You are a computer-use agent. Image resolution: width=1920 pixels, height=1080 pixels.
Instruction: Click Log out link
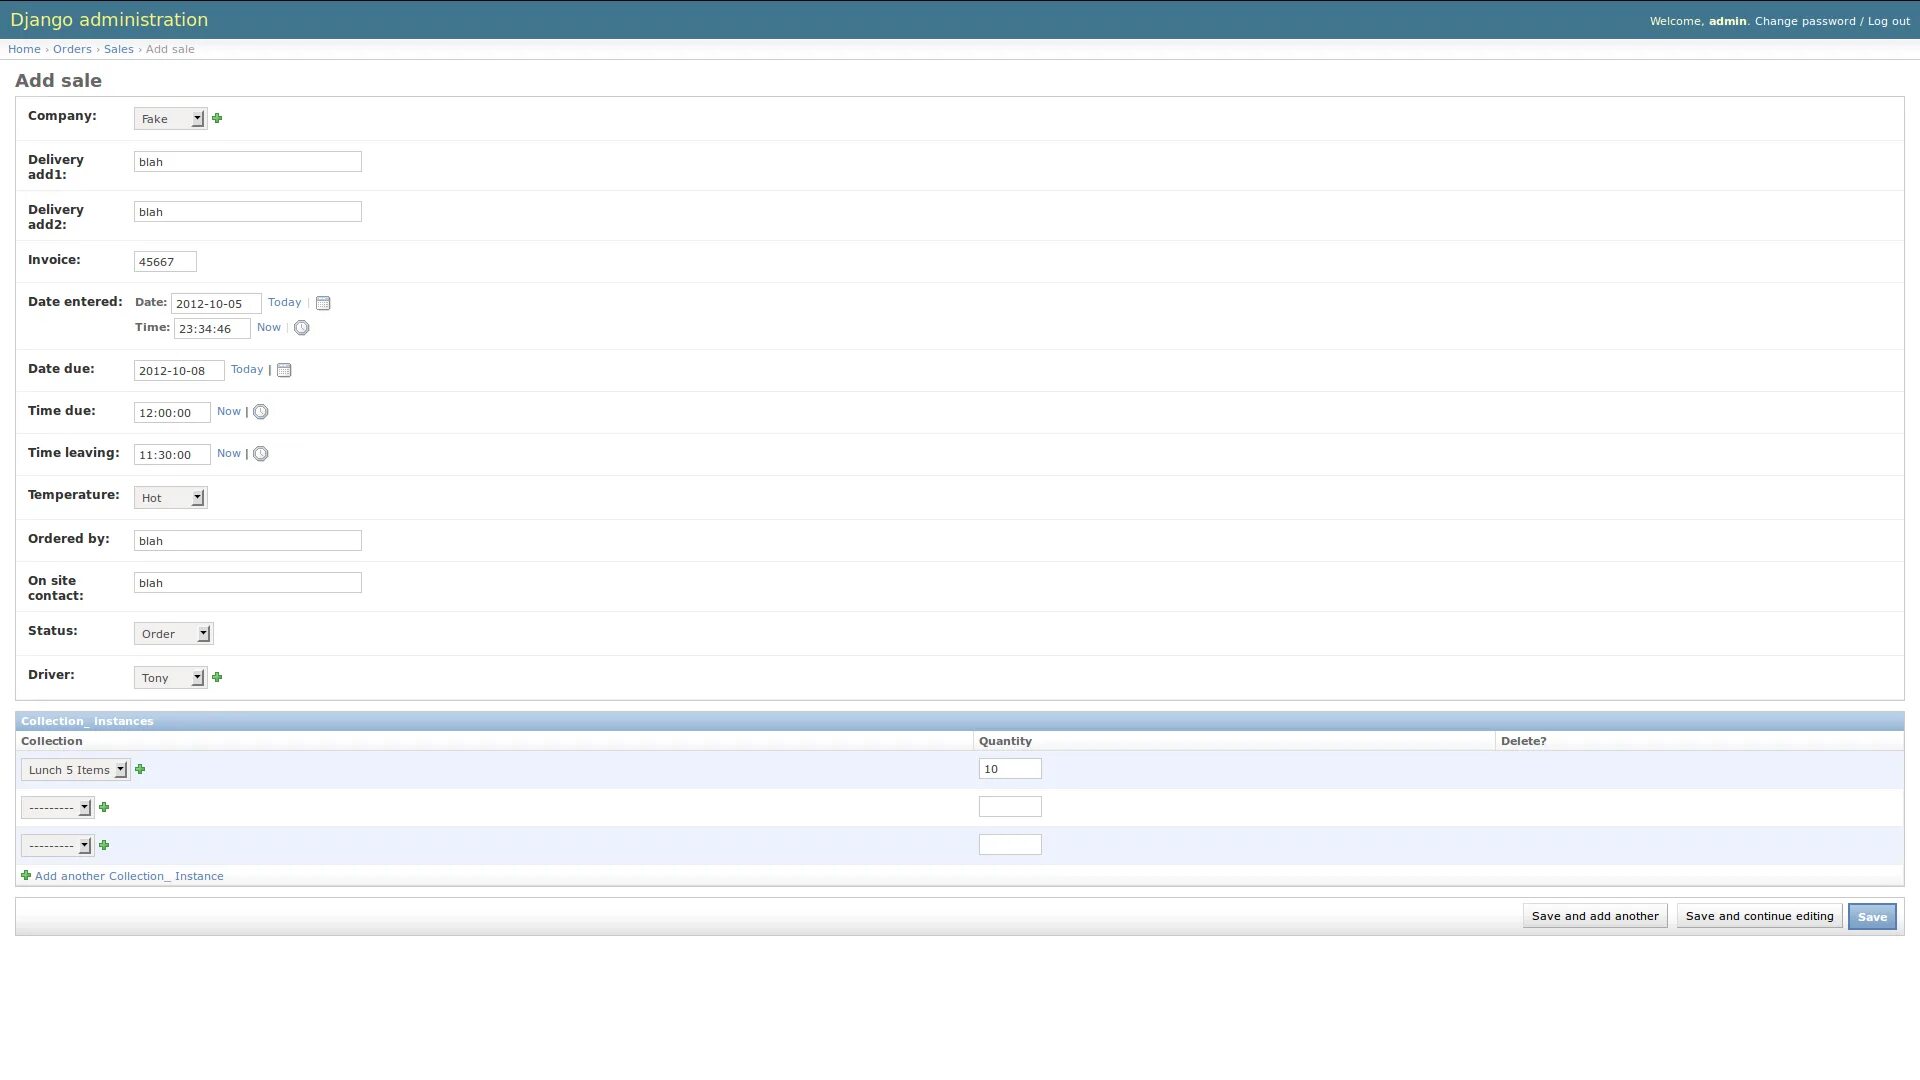pos(1888,21)
